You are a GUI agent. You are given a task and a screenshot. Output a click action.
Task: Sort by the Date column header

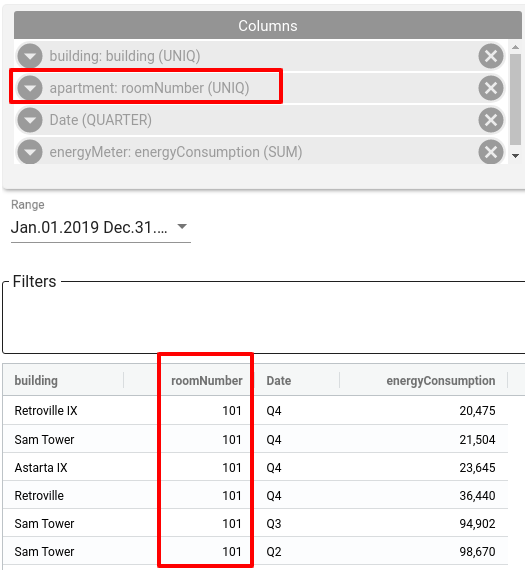click(279, 381)
